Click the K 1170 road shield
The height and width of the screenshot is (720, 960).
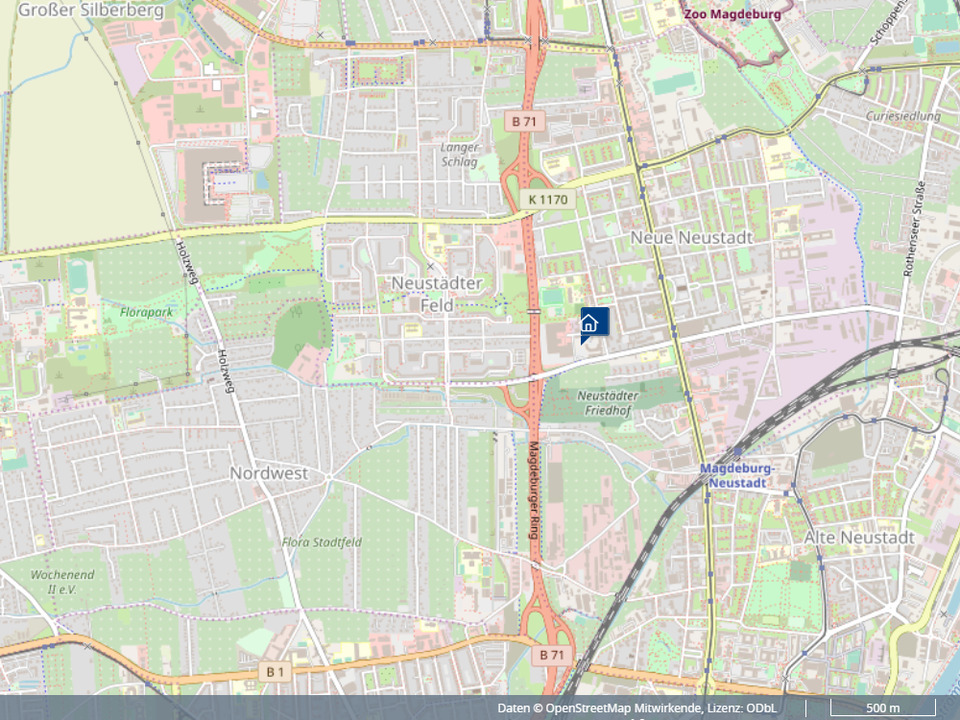548,200
